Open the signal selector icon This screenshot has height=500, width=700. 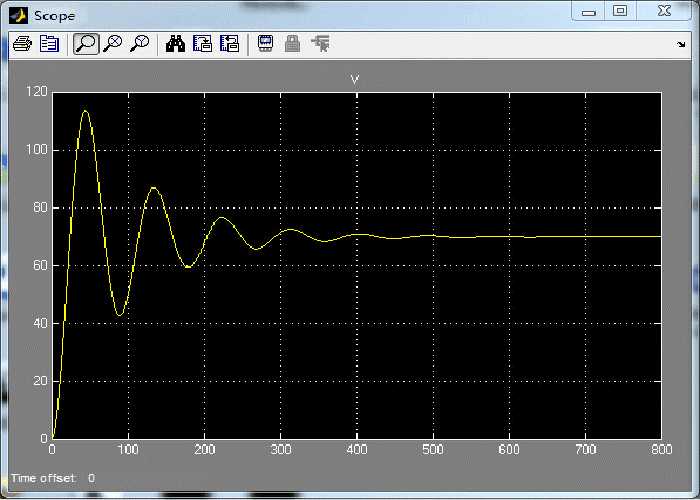[320, 44]
